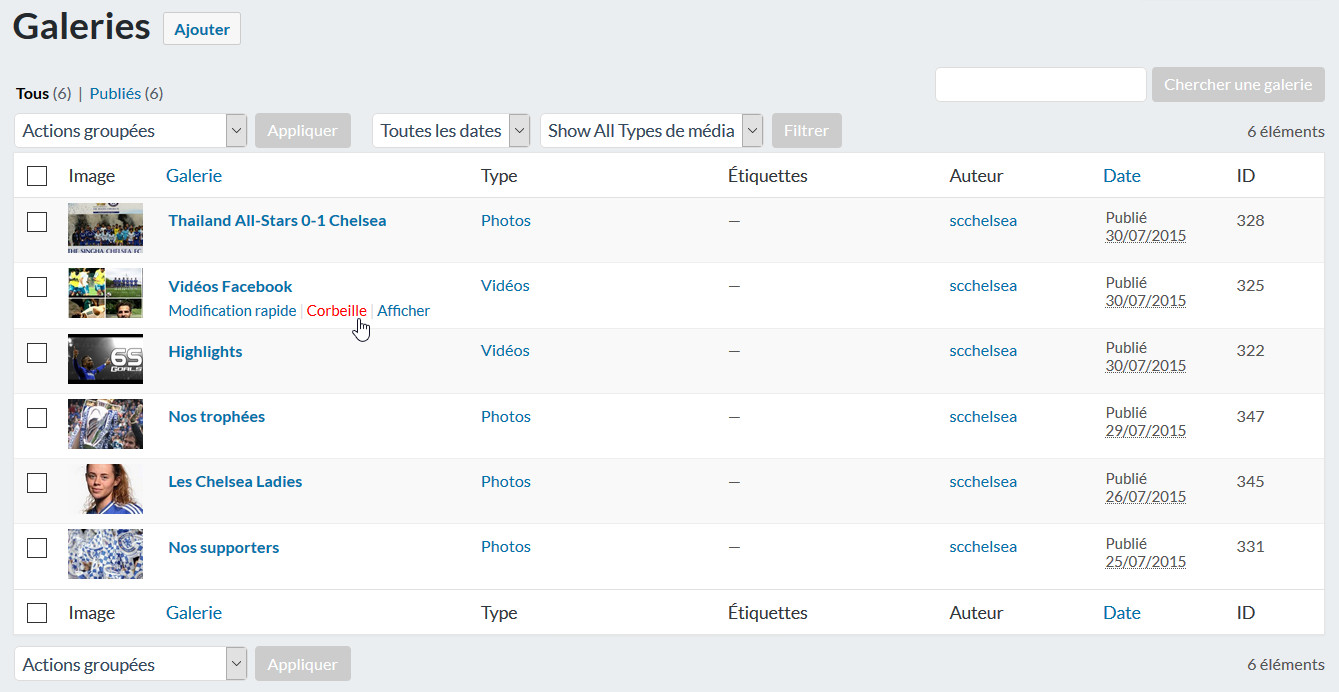Open Thailand All-Stars 0-1 Chelsea gallery title

click(x=277, y=220)
